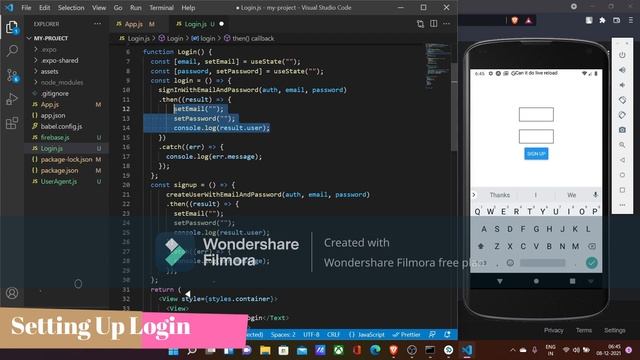Open the Selection menu
Screen dimensions: 640x360
71,8
